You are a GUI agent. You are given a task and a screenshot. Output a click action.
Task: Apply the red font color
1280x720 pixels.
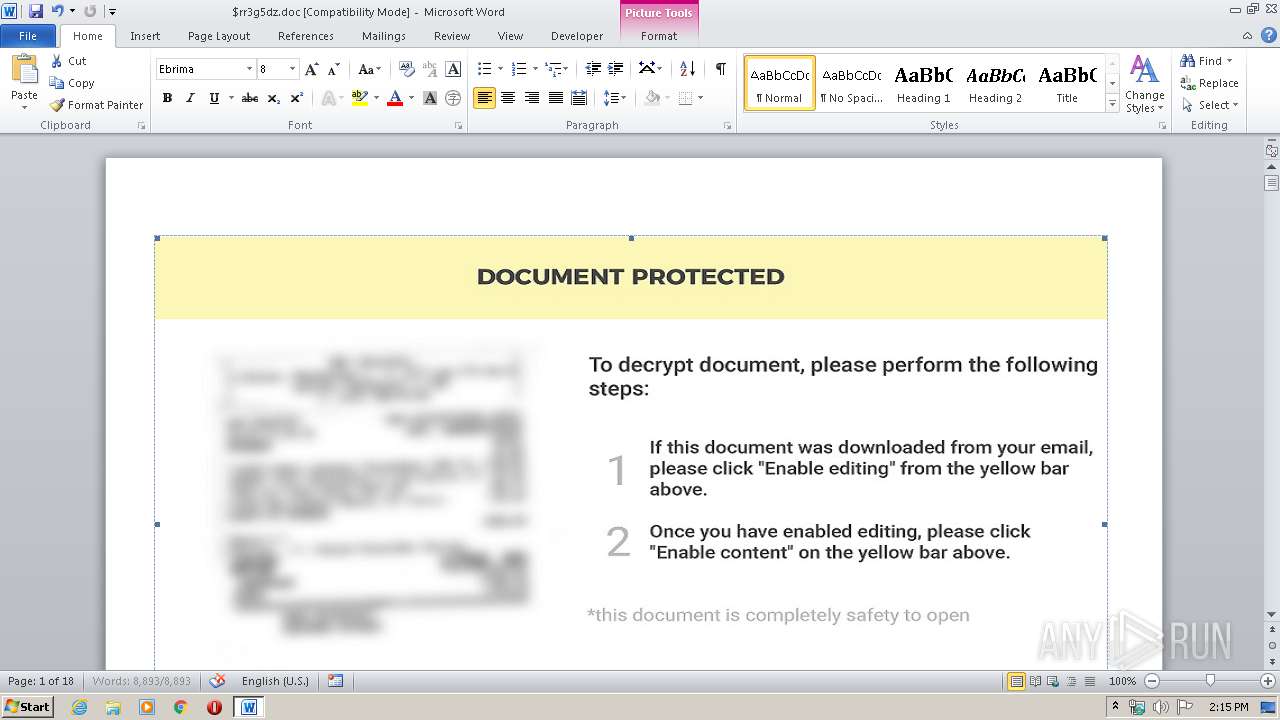[395, 98]
